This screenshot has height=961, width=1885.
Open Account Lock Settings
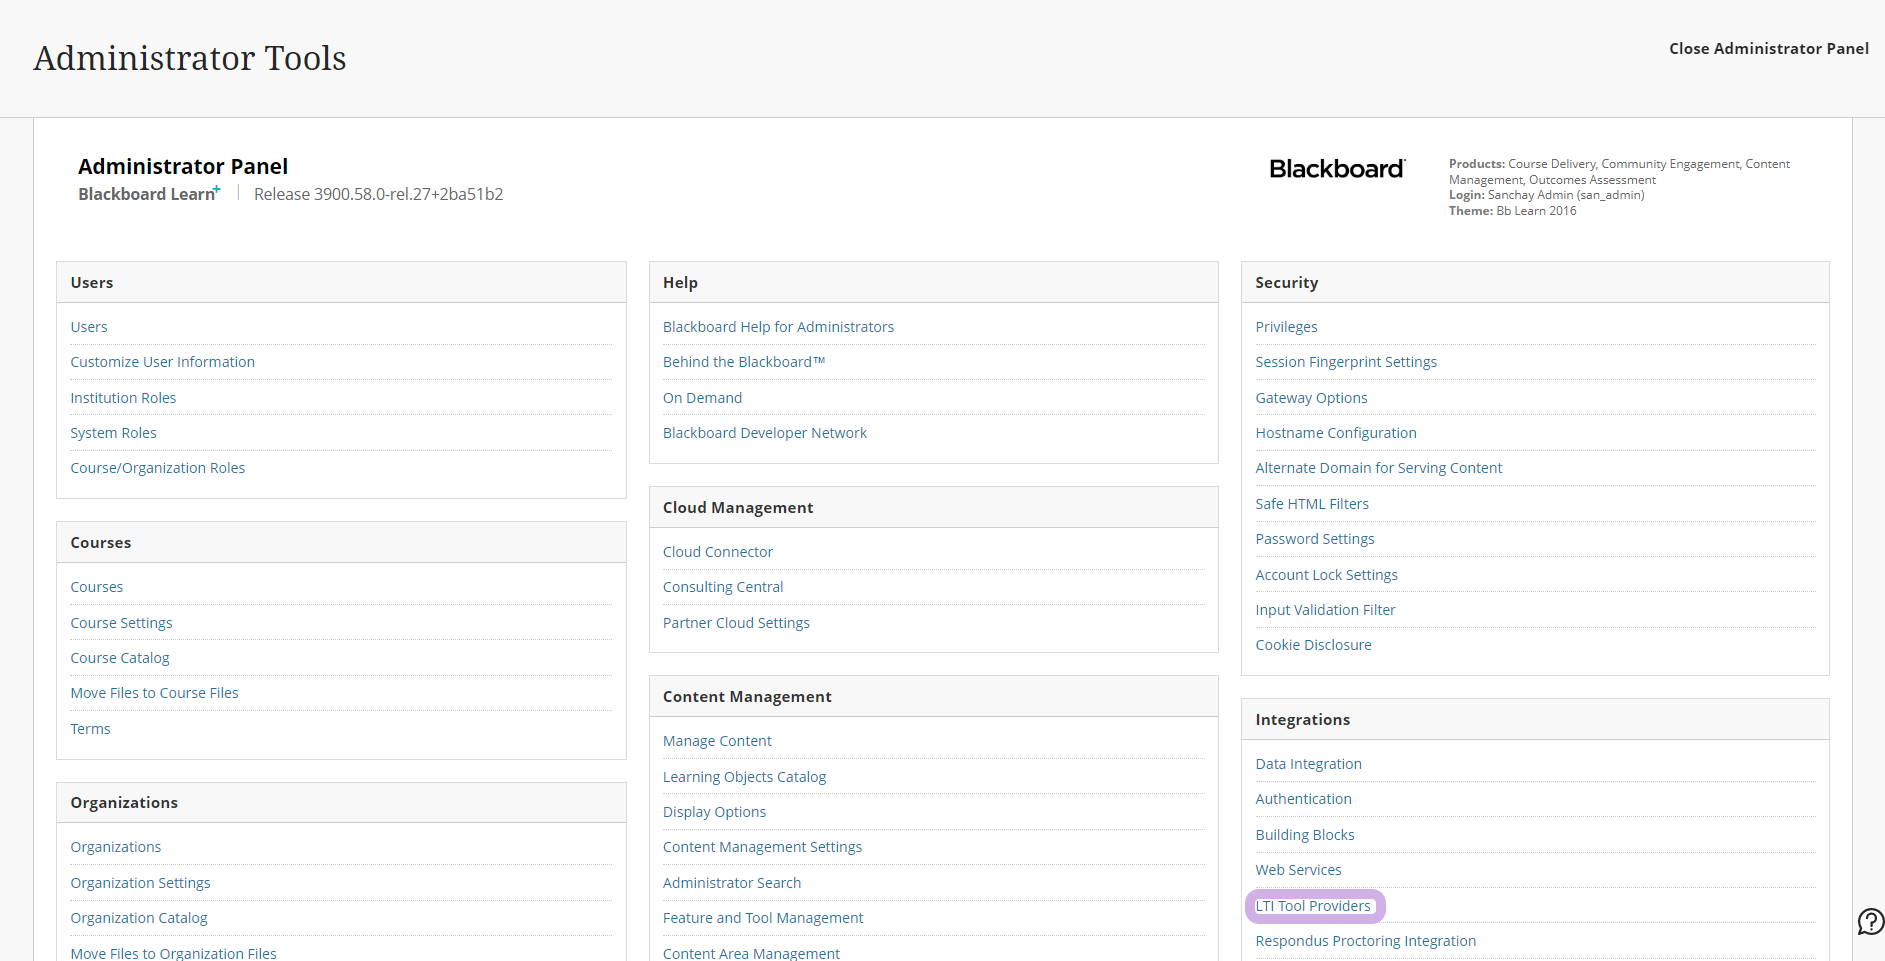(x=1327, y=575)
